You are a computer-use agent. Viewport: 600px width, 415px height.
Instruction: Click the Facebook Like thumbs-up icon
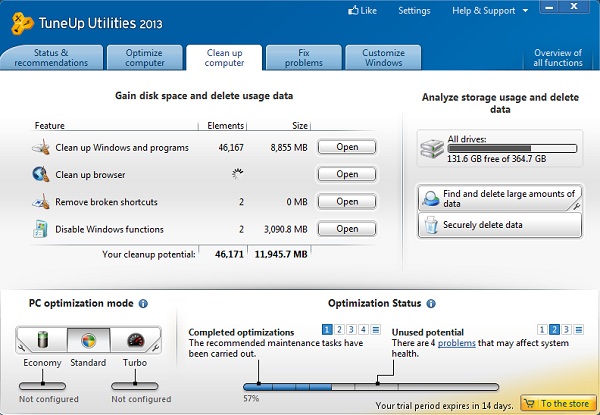[x=353, y=11]
